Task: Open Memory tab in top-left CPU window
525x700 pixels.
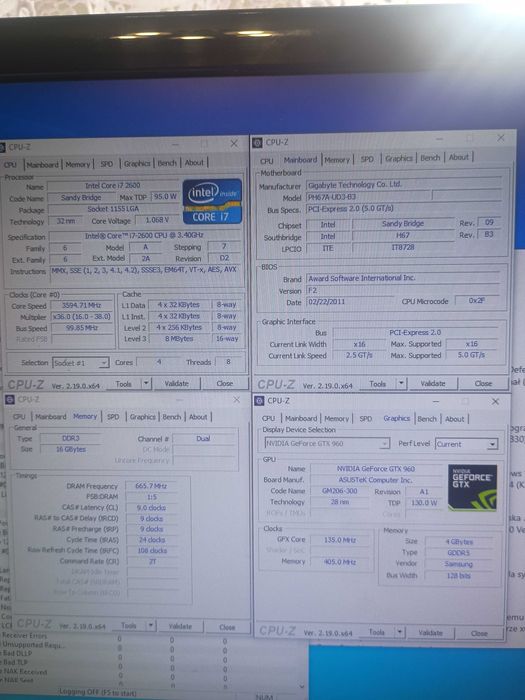Action: (78, 164)
